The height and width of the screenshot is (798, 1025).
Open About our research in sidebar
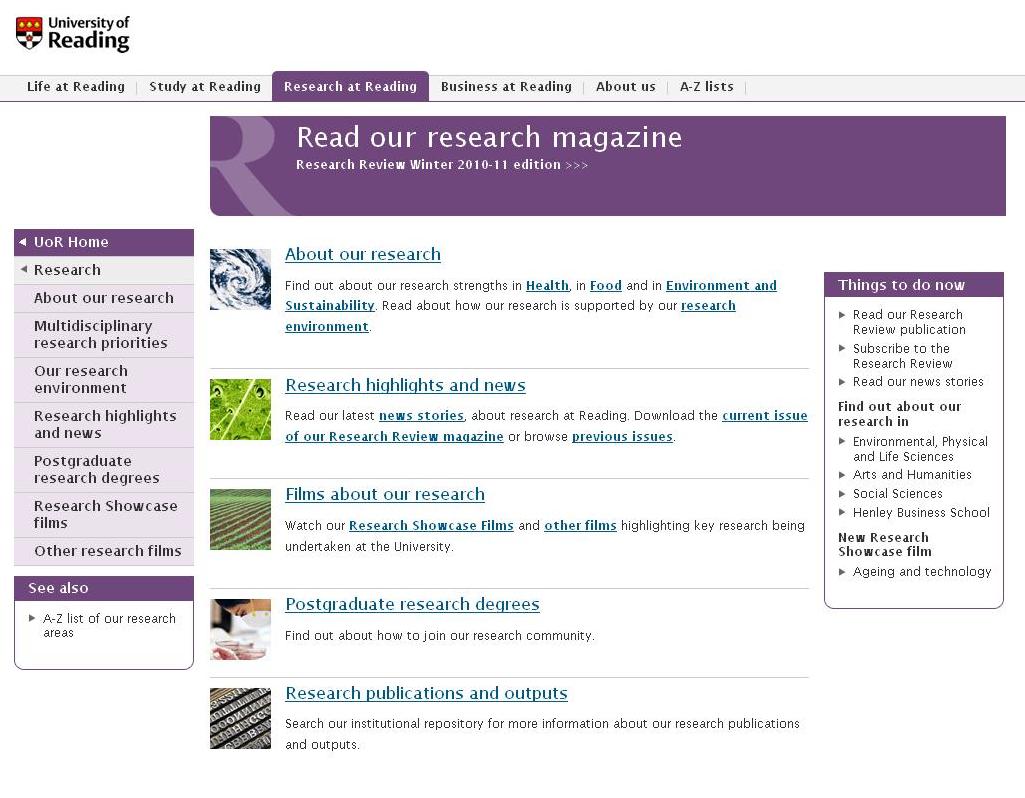pyautogui.click(x=104, y=298)
